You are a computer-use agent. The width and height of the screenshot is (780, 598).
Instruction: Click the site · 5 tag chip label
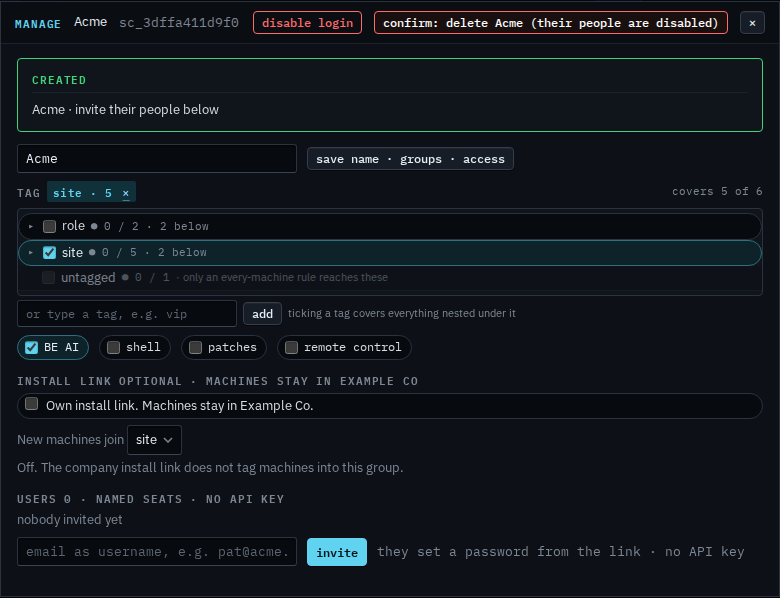click(x=82, y=193)
